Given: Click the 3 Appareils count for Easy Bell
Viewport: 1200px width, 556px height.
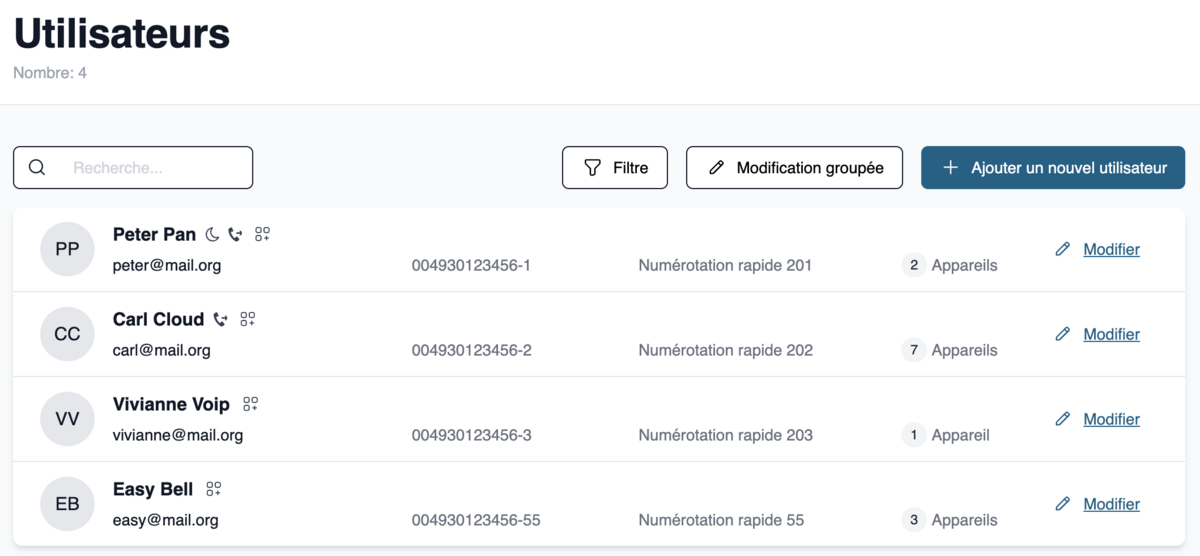Looking at the screenshot, I should click(949, 521).
